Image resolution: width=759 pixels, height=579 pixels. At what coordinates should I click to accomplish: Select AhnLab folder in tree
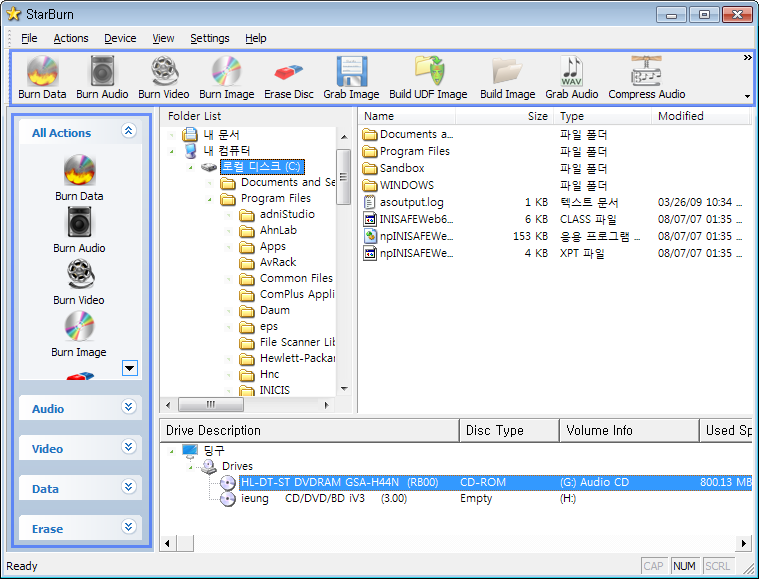pos(269,230)
